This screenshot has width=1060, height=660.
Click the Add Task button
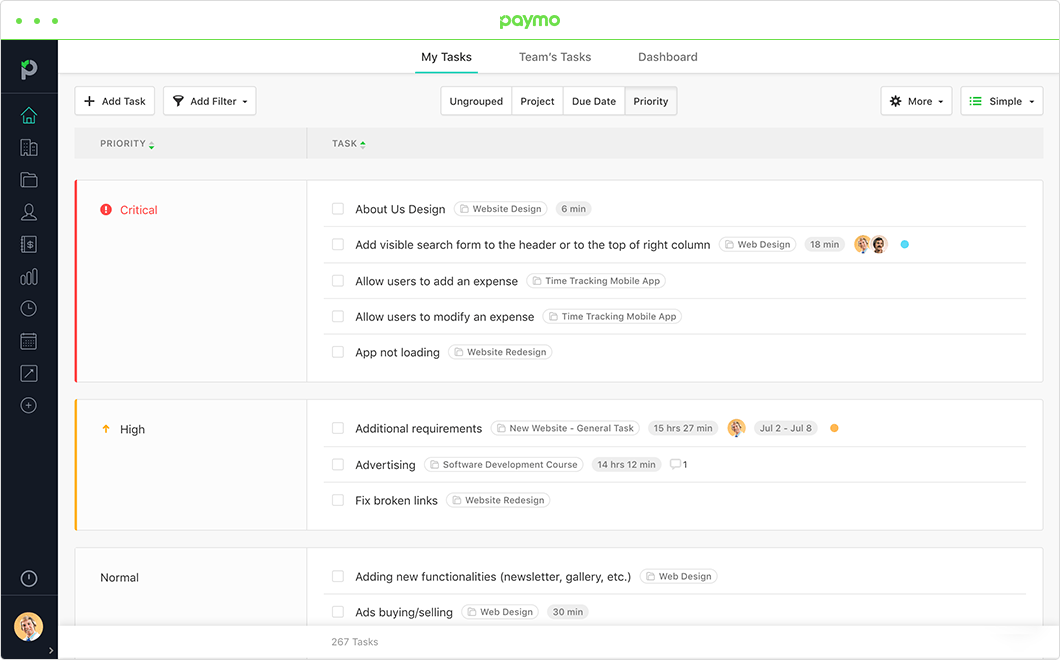[x=114, y=100]
